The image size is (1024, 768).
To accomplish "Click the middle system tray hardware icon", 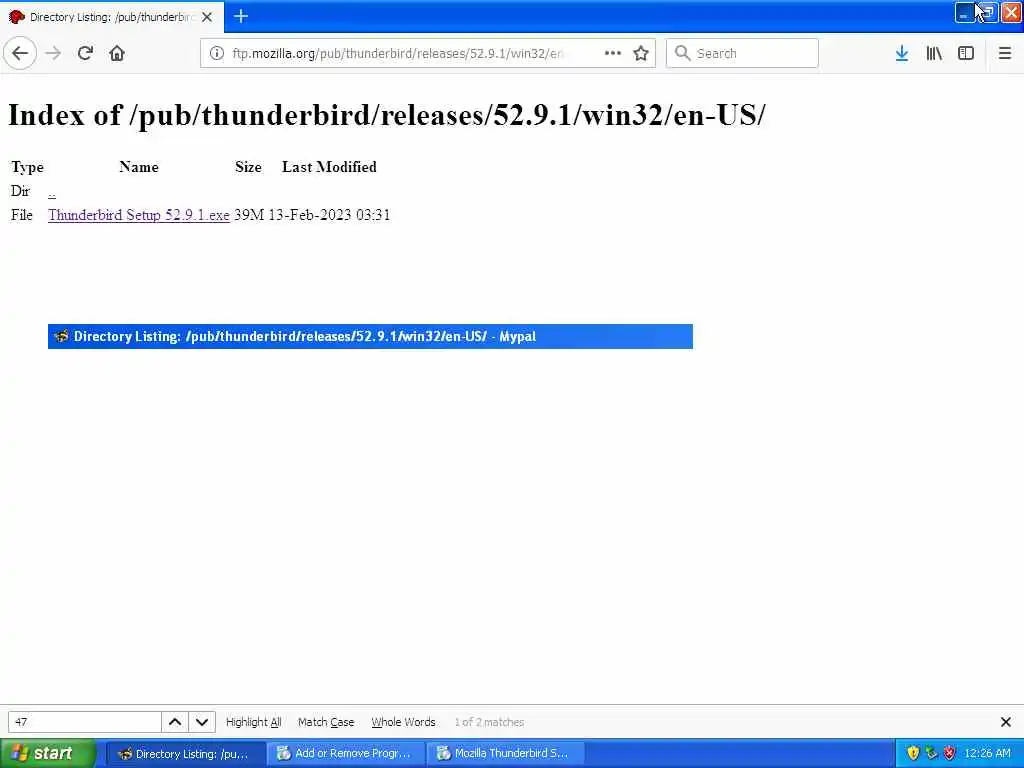I will click(931, 753).
